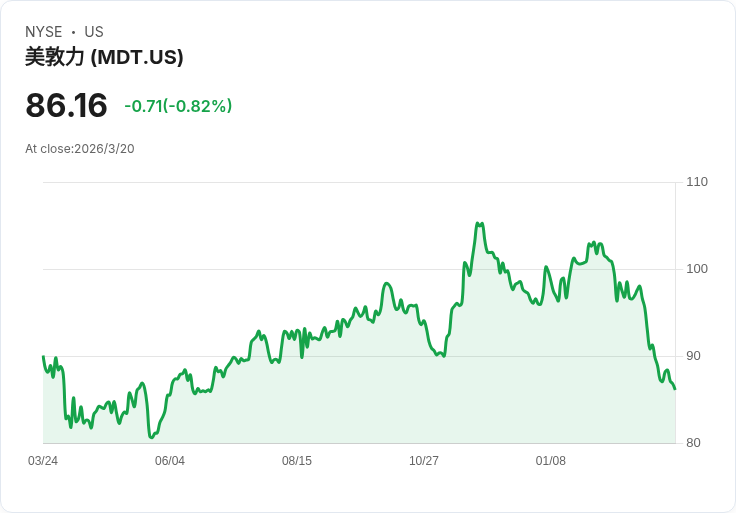Click the 90 y-axis price label

tap(693, 356)
